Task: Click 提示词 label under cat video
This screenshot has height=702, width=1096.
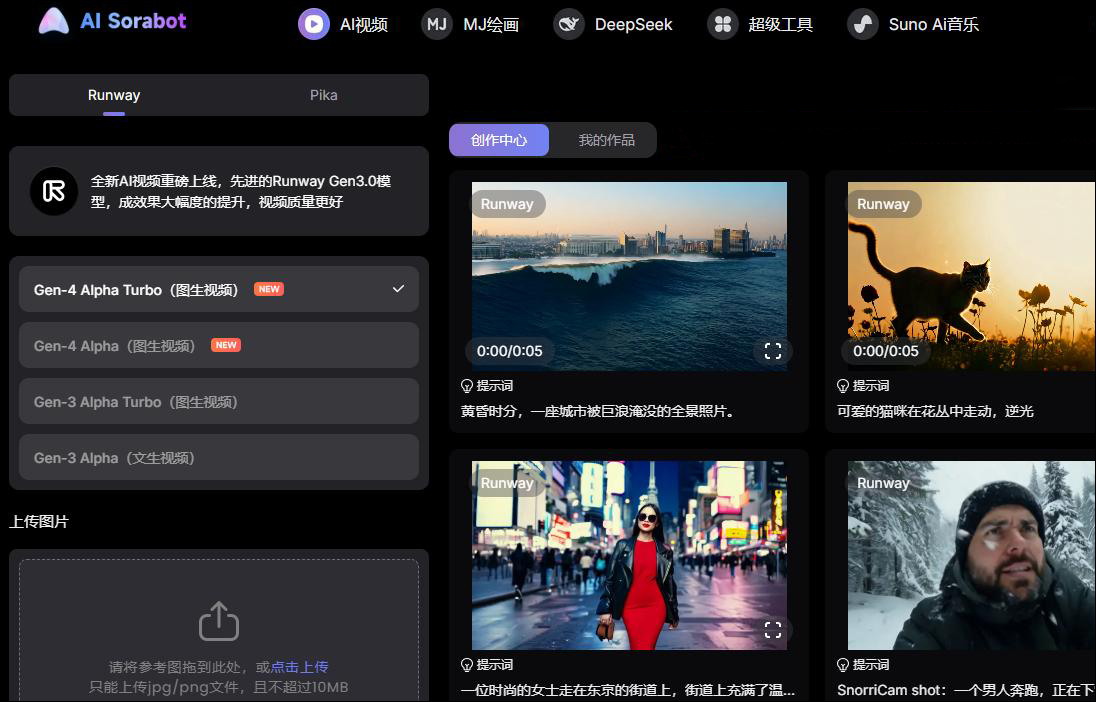Action: (x=871, y=386)
